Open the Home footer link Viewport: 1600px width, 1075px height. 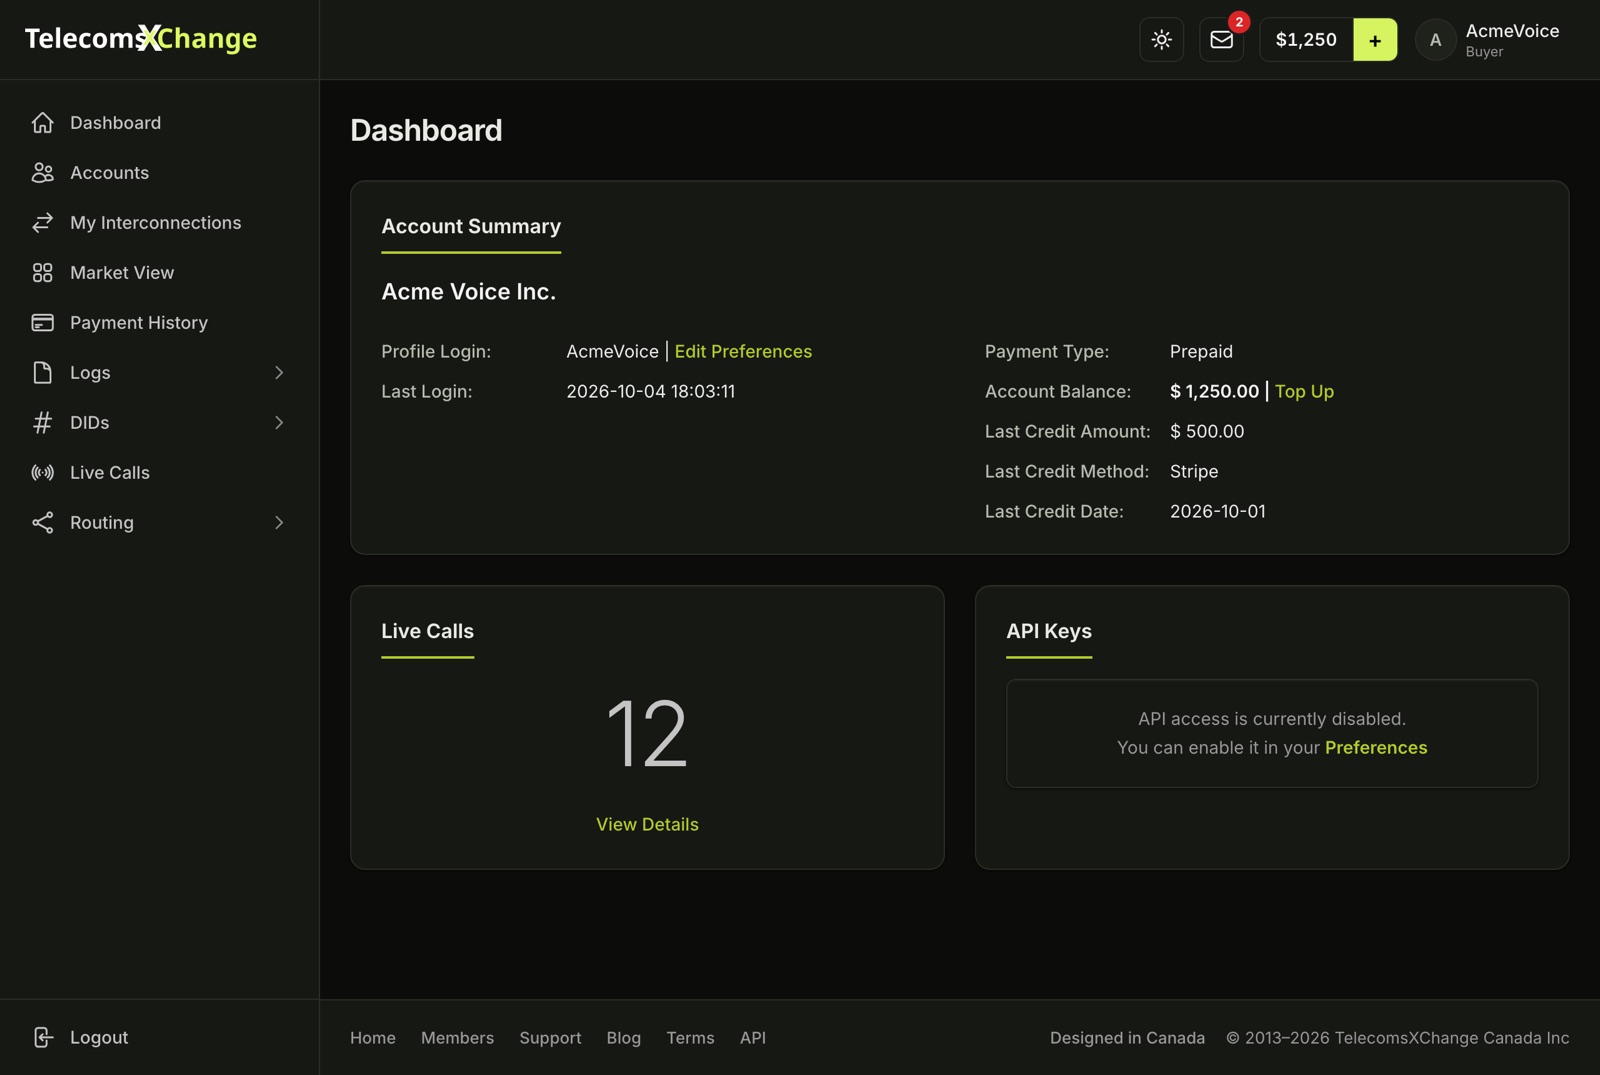373,1038
